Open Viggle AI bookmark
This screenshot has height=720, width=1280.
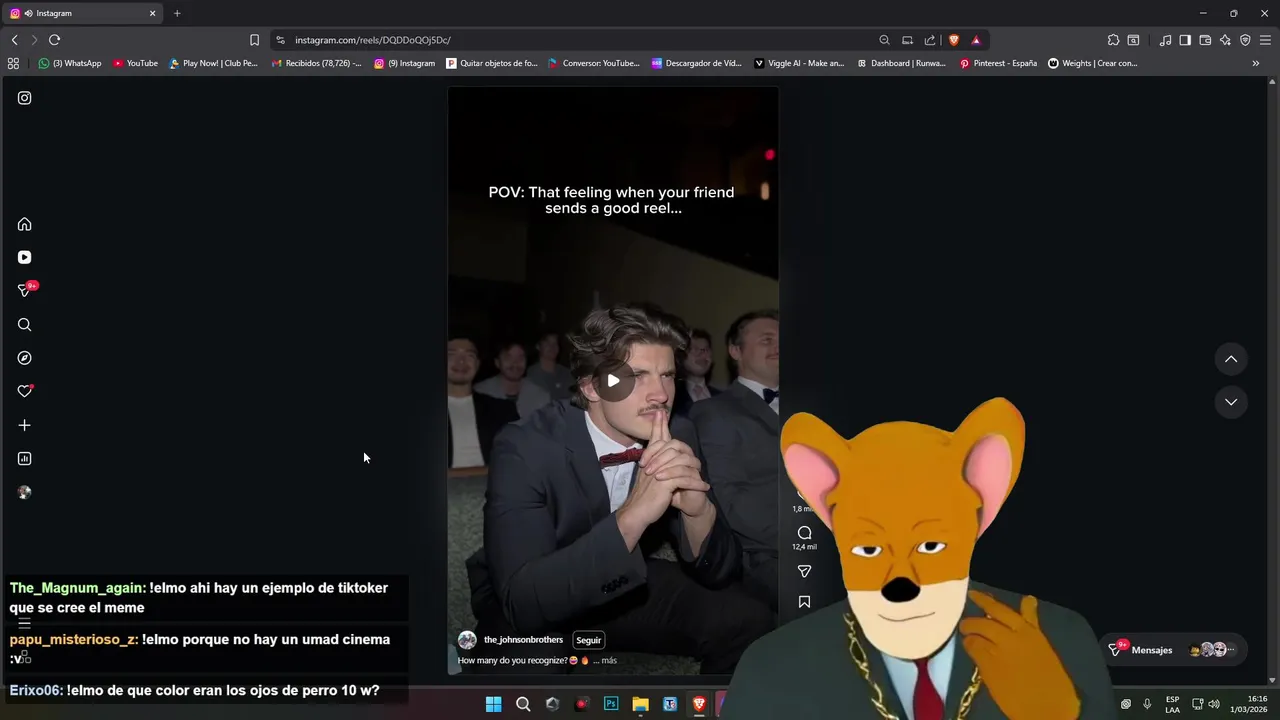point(799,63)
